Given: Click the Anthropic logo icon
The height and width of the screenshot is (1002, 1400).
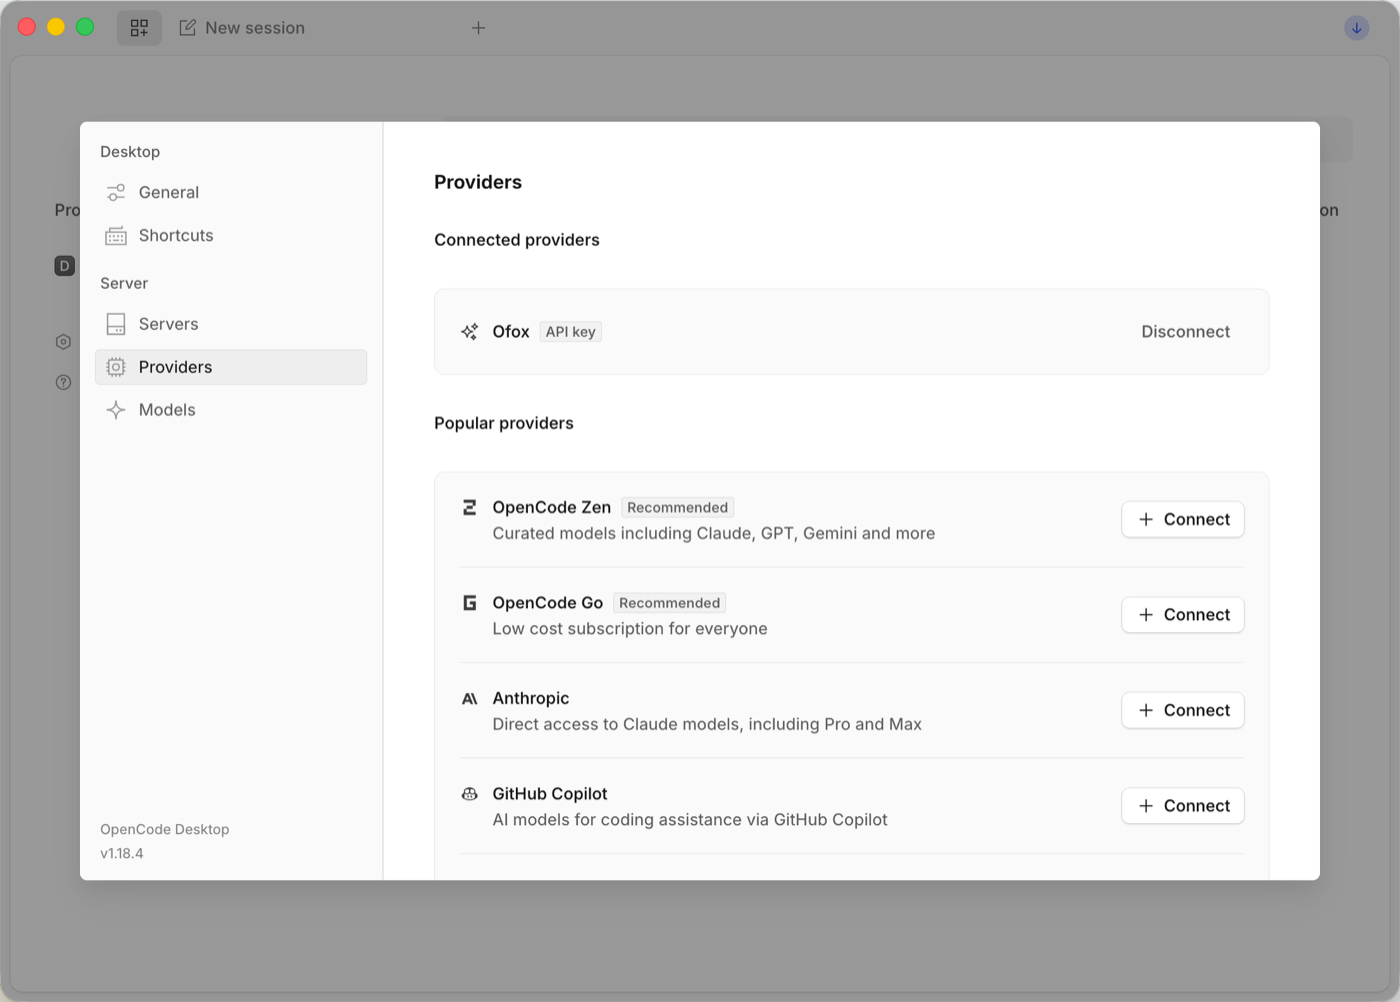Looking at the screenshot, I should (469, 698).
